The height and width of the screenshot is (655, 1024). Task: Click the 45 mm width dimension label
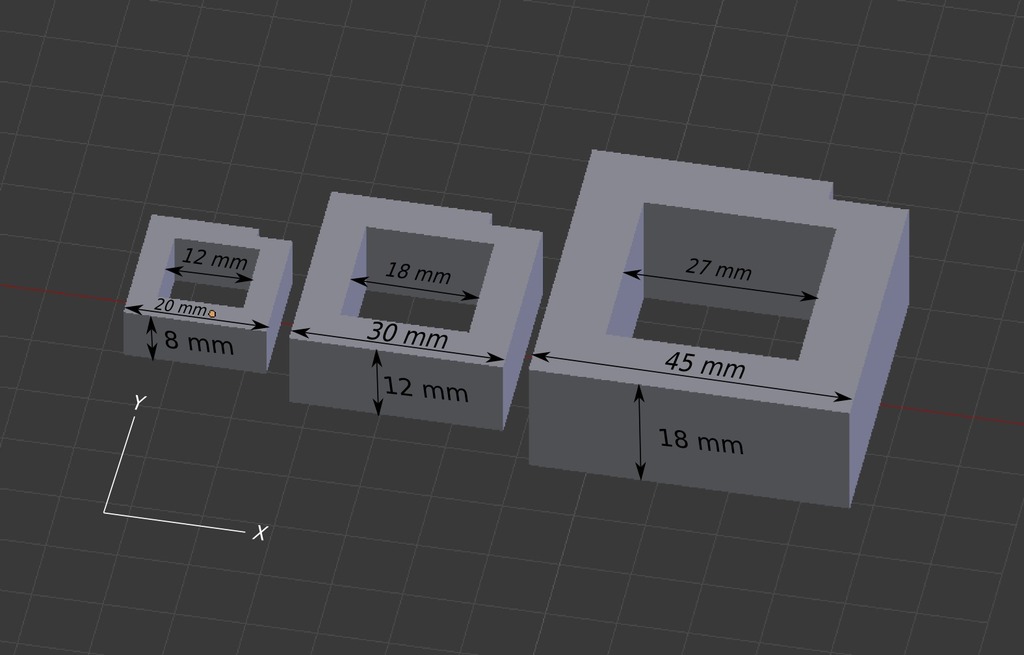(x=705, y=364)
